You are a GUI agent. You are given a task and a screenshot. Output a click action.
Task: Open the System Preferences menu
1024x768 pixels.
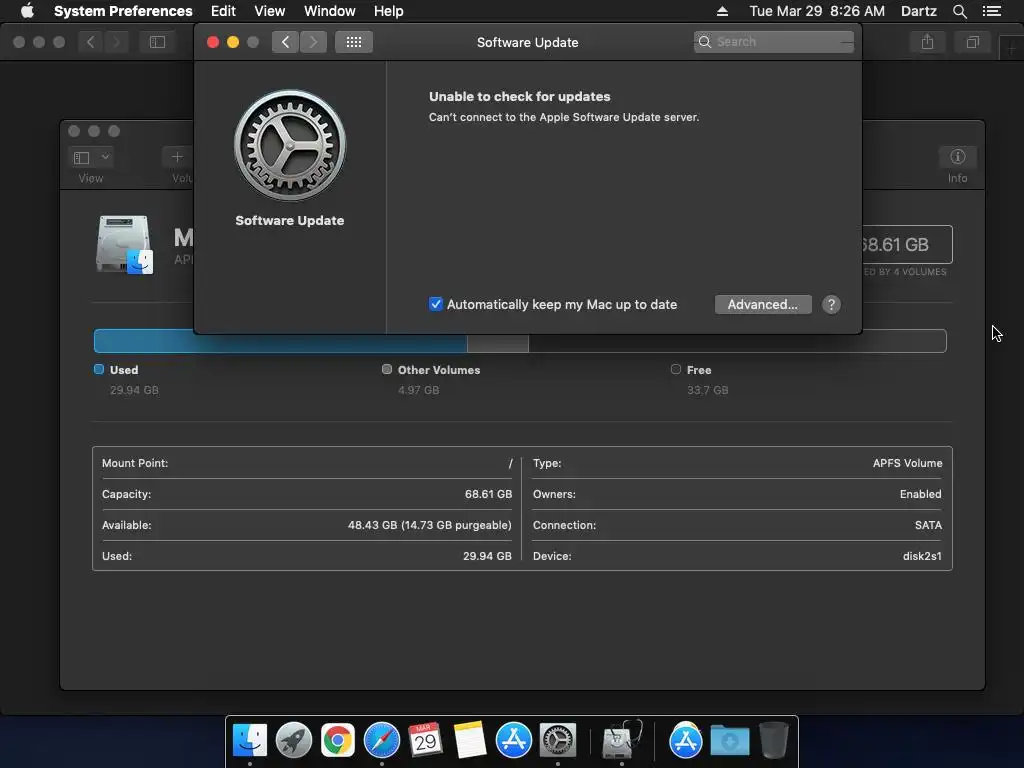click(x=123, y=11)
